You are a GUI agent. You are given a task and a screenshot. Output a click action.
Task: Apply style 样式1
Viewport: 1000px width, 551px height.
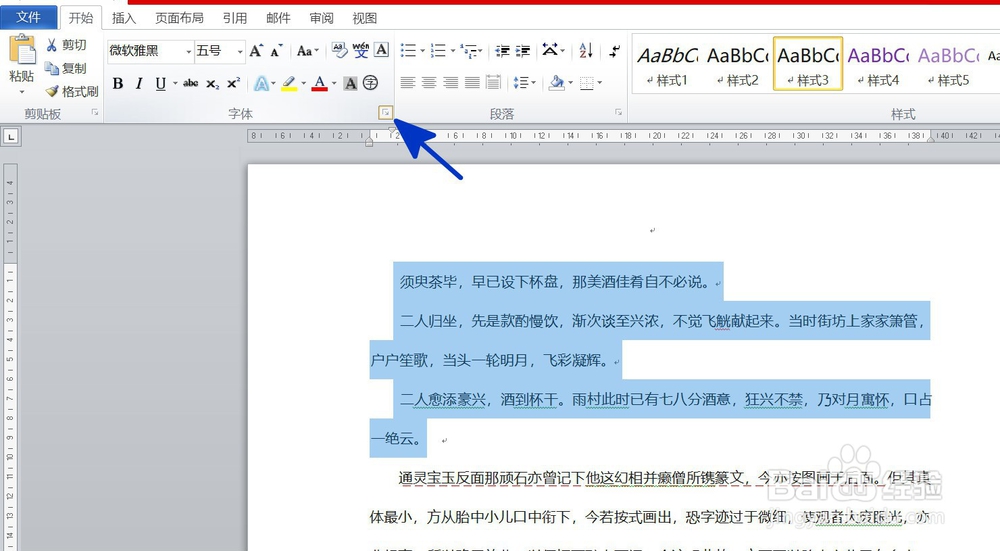click(668, 64)
